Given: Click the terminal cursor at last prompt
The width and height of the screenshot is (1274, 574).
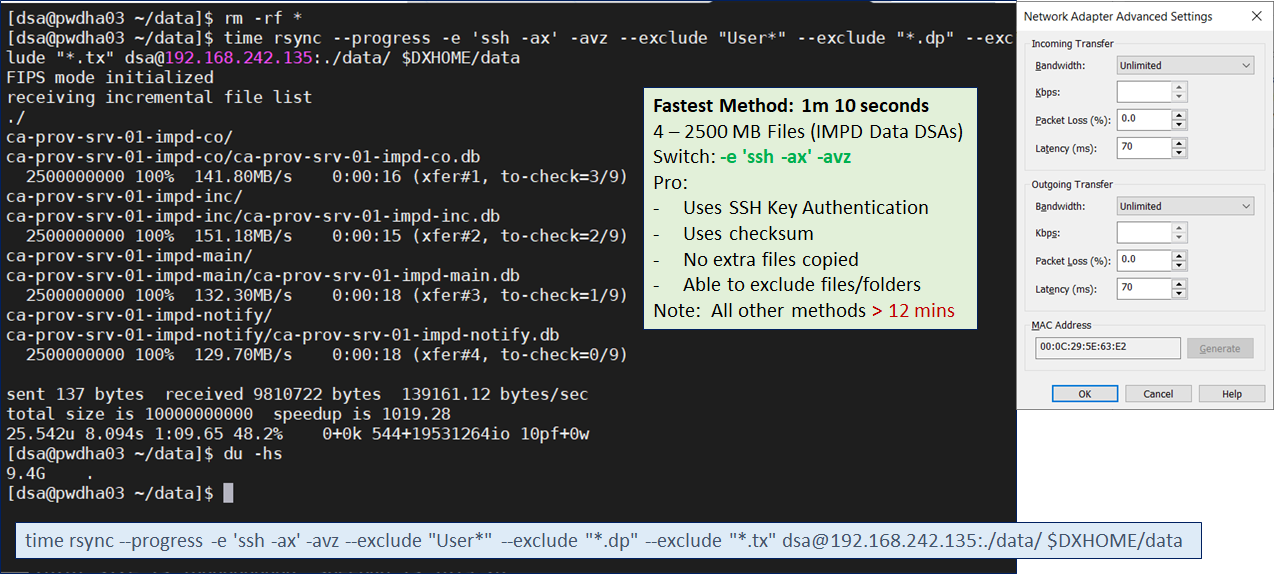Looking at the screenshot, I should 228,493.
